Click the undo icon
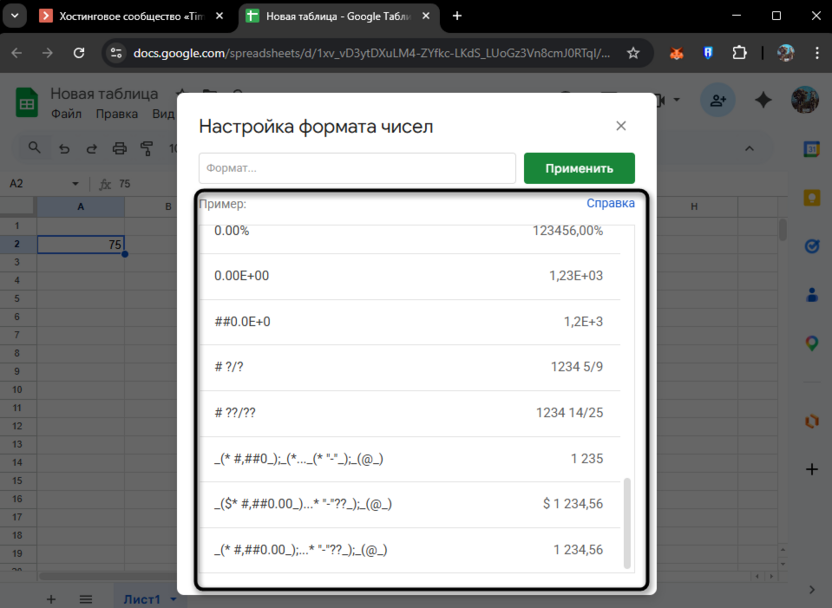 [x=64, y=147]
